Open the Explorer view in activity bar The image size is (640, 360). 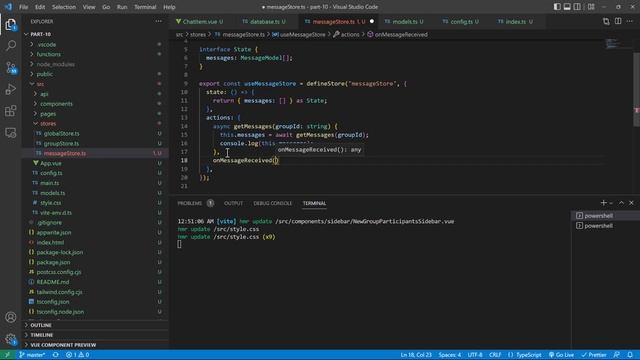click(11, 24)
